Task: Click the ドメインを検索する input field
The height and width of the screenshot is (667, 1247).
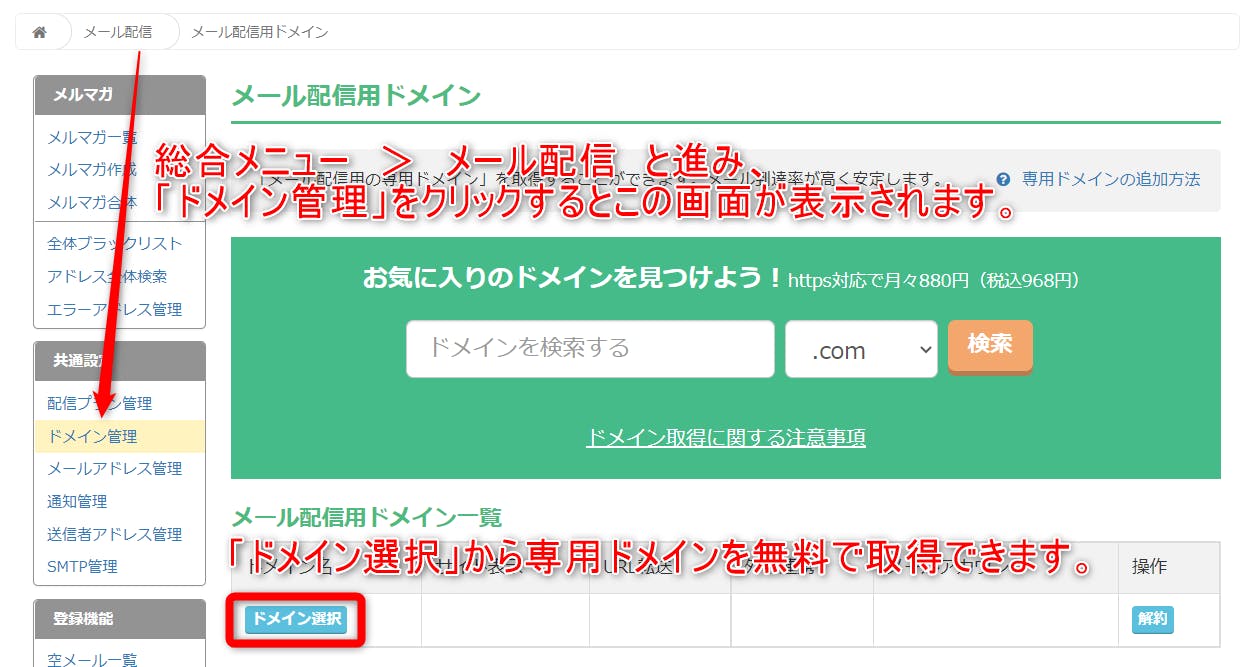Action: click(590, 349)
